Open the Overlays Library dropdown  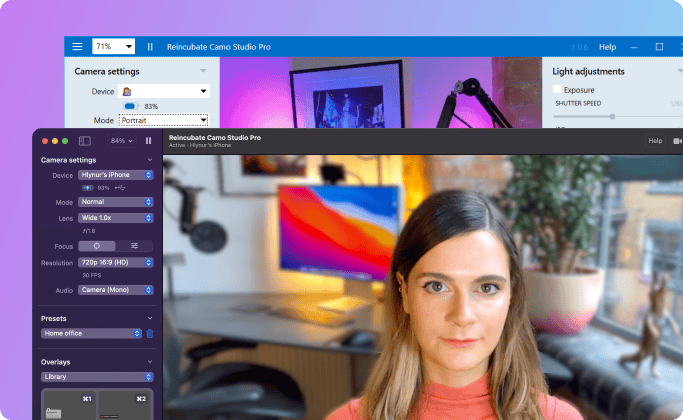tap(97, 377)
